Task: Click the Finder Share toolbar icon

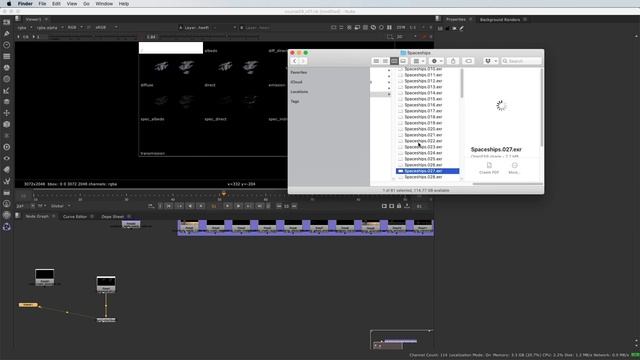Action: click(x=453, y=61)
